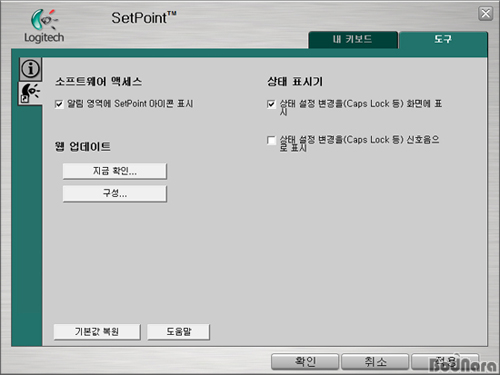
Task: Open the '구성...' update settings button
Action: (115, 193)
